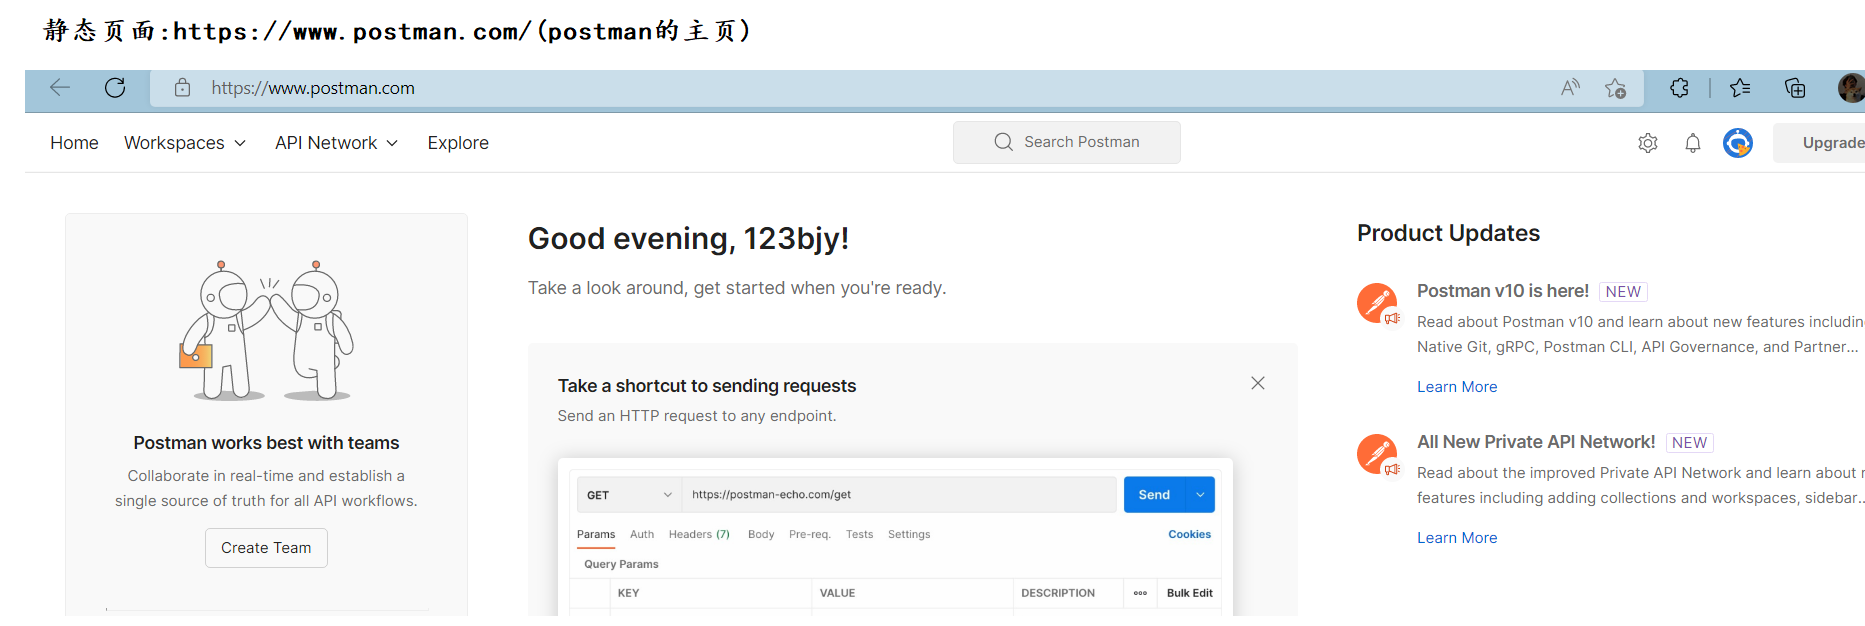1865x626 pixels.
Task: Click All New Private API Network! headline
Action: (1536, 442)
